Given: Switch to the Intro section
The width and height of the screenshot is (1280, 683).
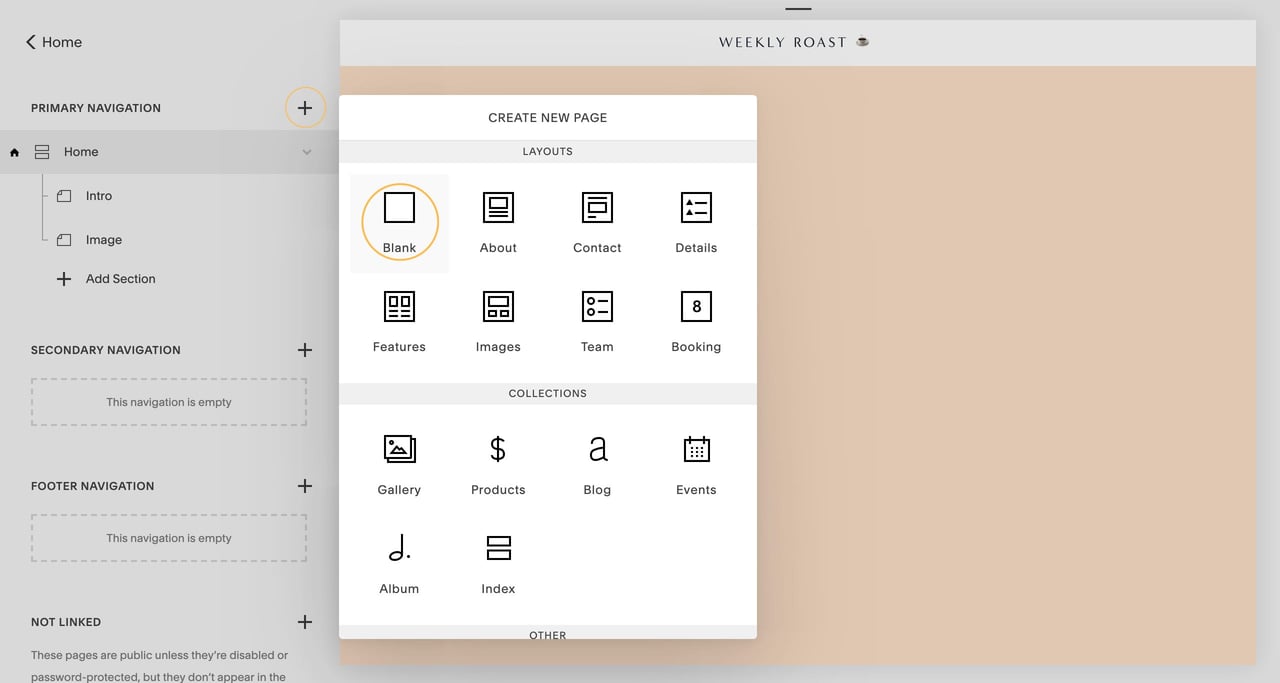Looking at the screenshot, I should point(97,196).
